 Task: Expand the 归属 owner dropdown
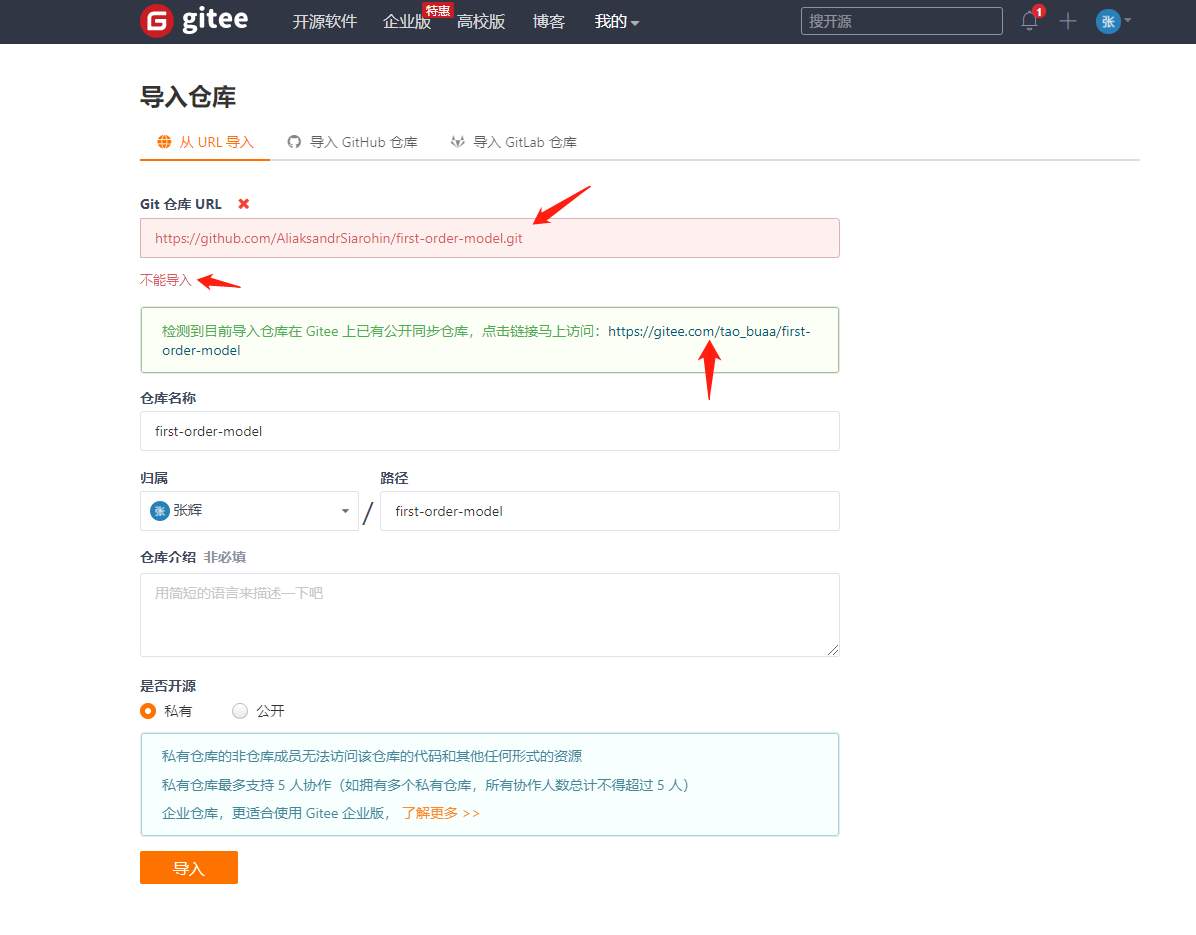coord(249,511)
